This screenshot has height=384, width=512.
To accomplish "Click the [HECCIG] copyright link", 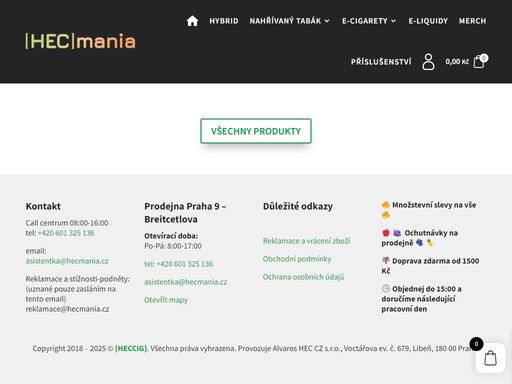I will coord(131,348).
